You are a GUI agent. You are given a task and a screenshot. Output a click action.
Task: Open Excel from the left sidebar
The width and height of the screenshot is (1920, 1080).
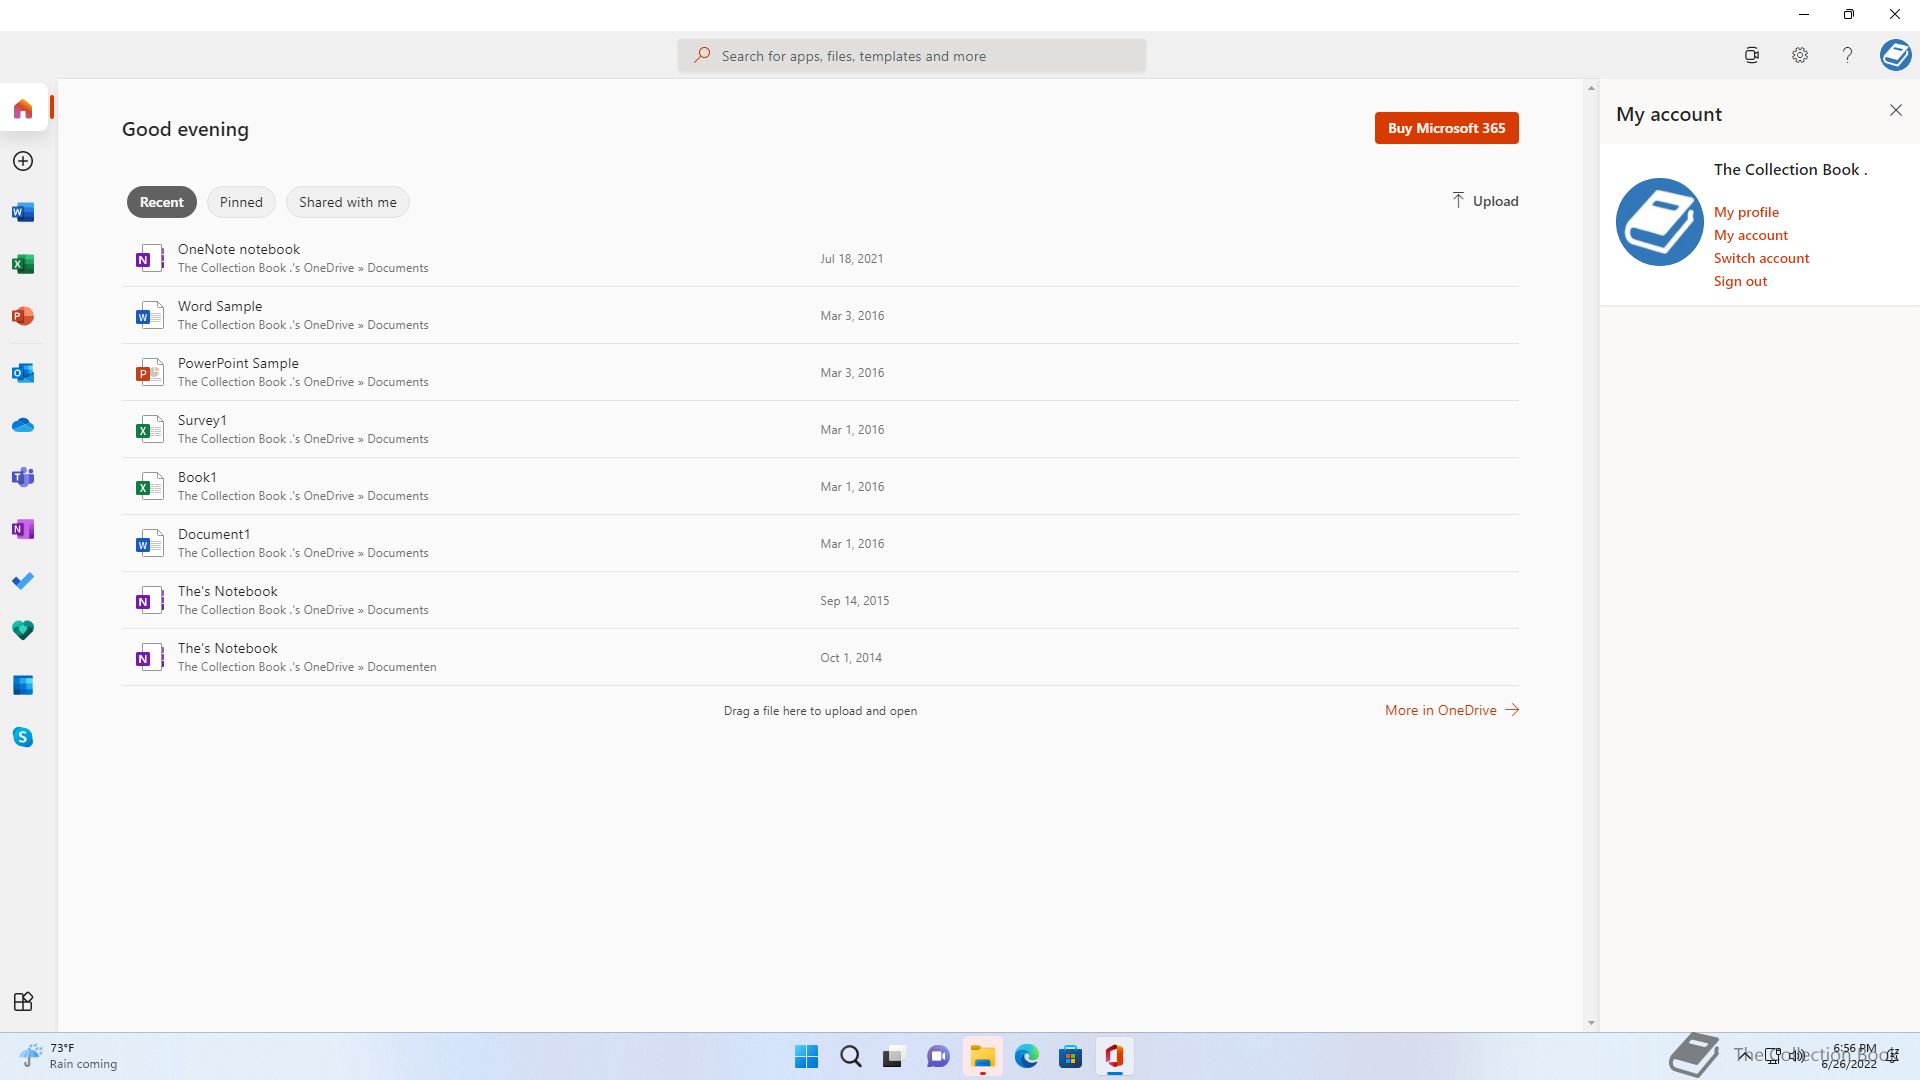click(x=23, y=265)
